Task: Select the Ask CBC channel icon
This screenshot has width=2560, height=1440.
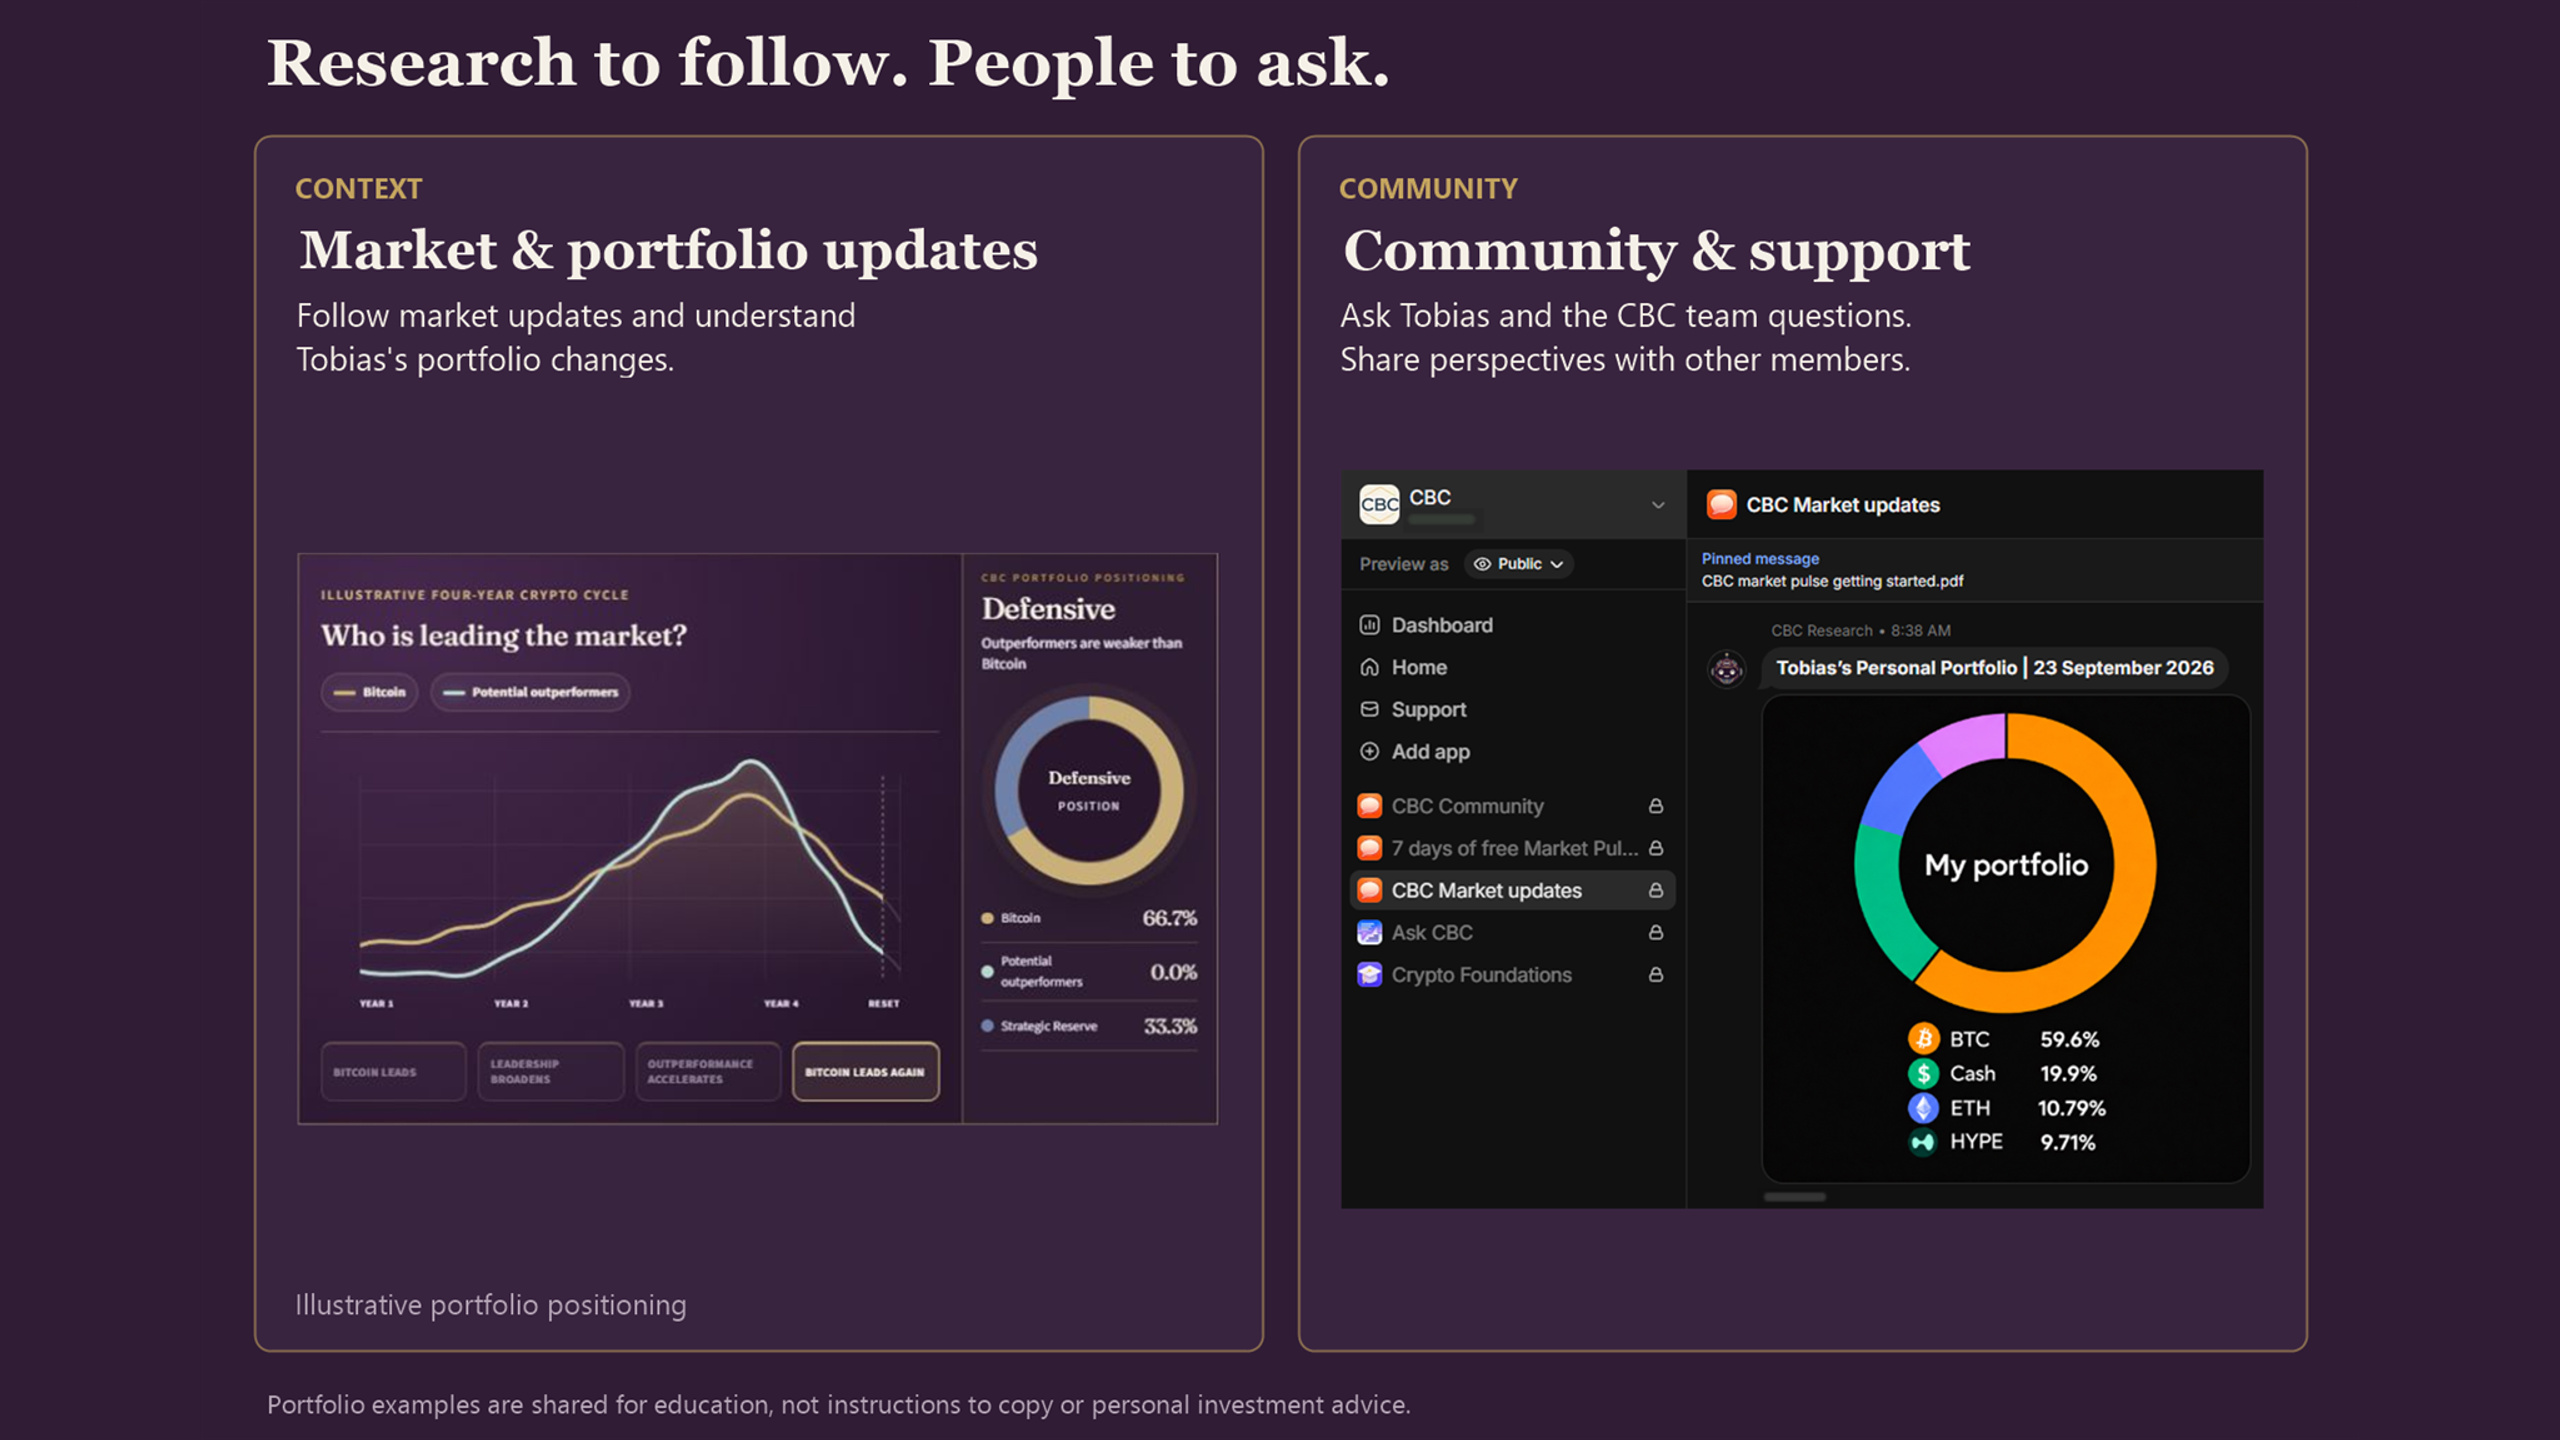Action: coord(1369,932)
